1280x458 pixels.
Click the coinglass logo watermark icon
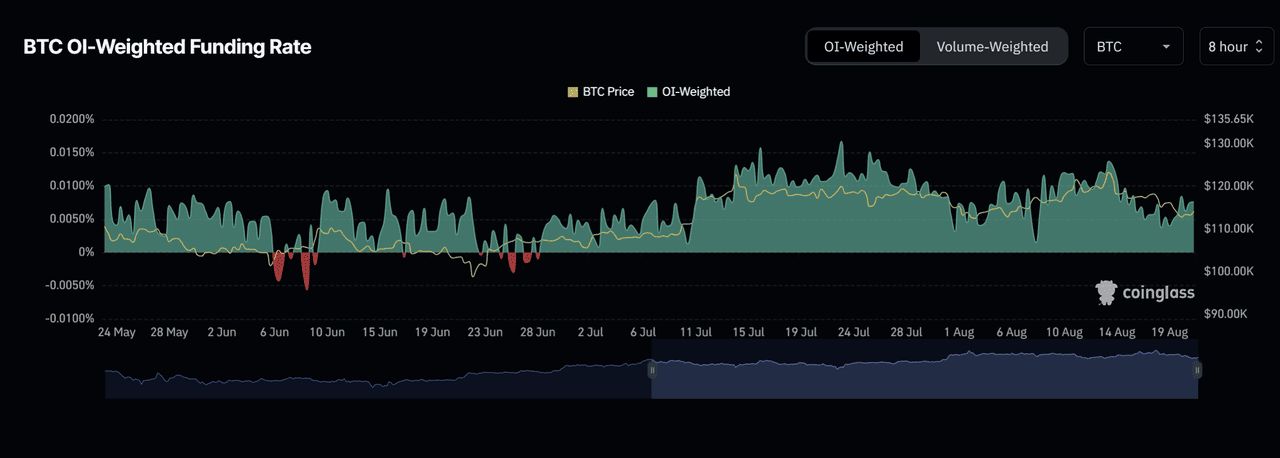(x=1106, y=293)
